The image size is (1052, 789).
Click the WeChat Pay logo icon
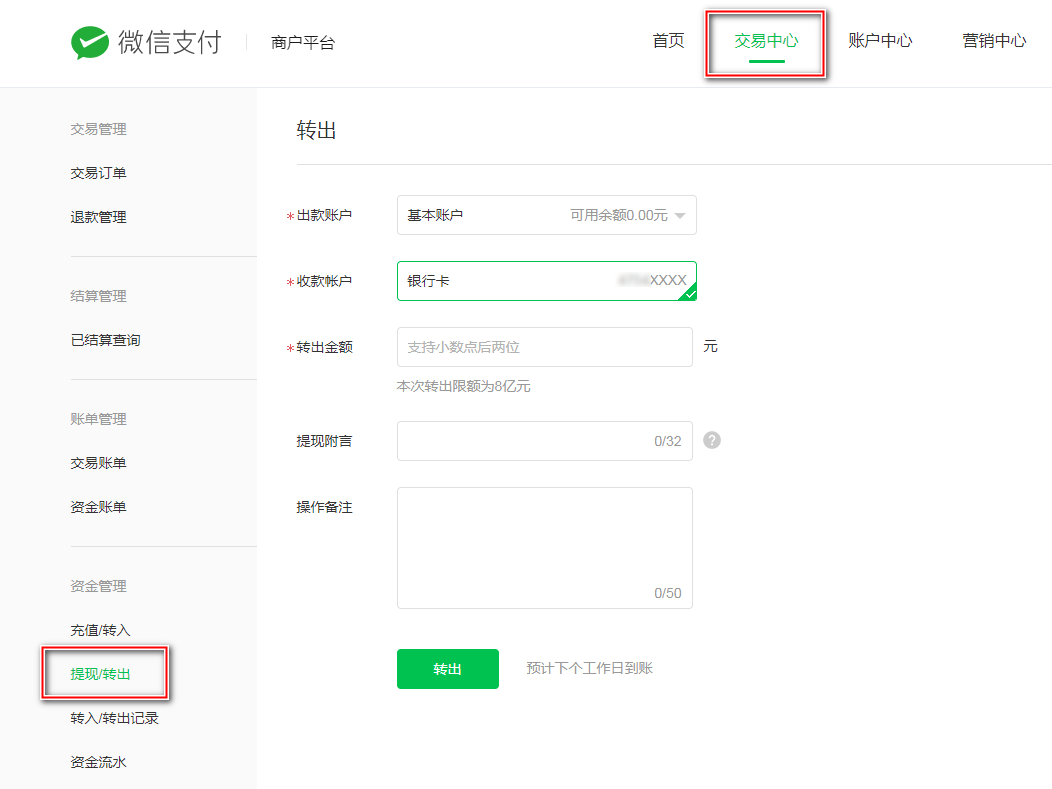point(89,42)
